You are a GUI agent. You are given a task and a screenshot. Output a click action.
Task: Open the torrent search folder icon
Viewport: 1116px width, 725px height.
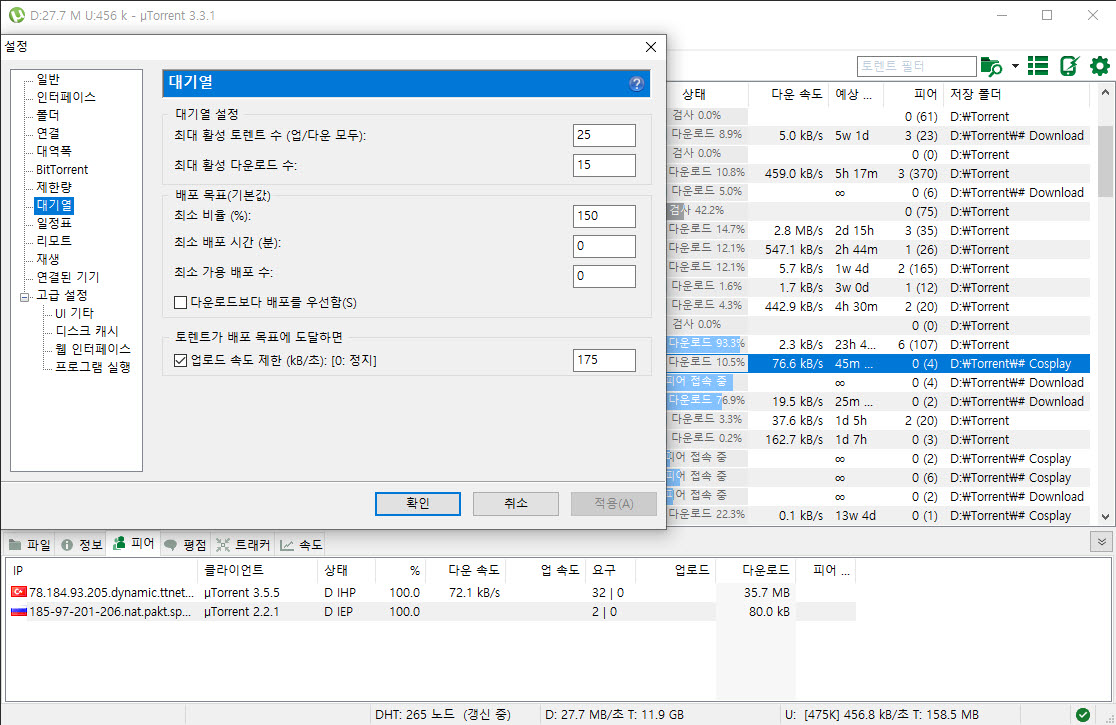pos(991,66)
